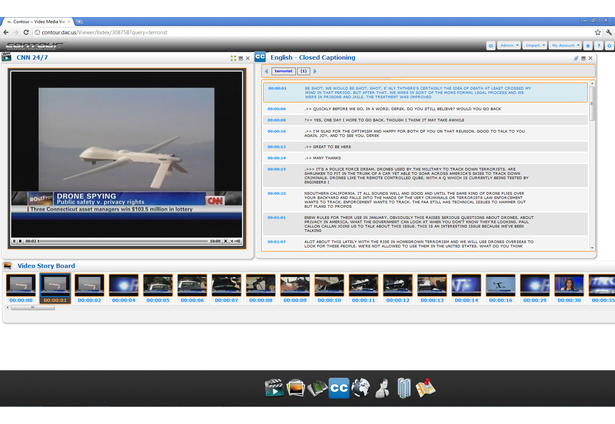Reload the page in the browser
Image resolution: width=615 pixels, height=424 pixels.
tap(26, 33)
